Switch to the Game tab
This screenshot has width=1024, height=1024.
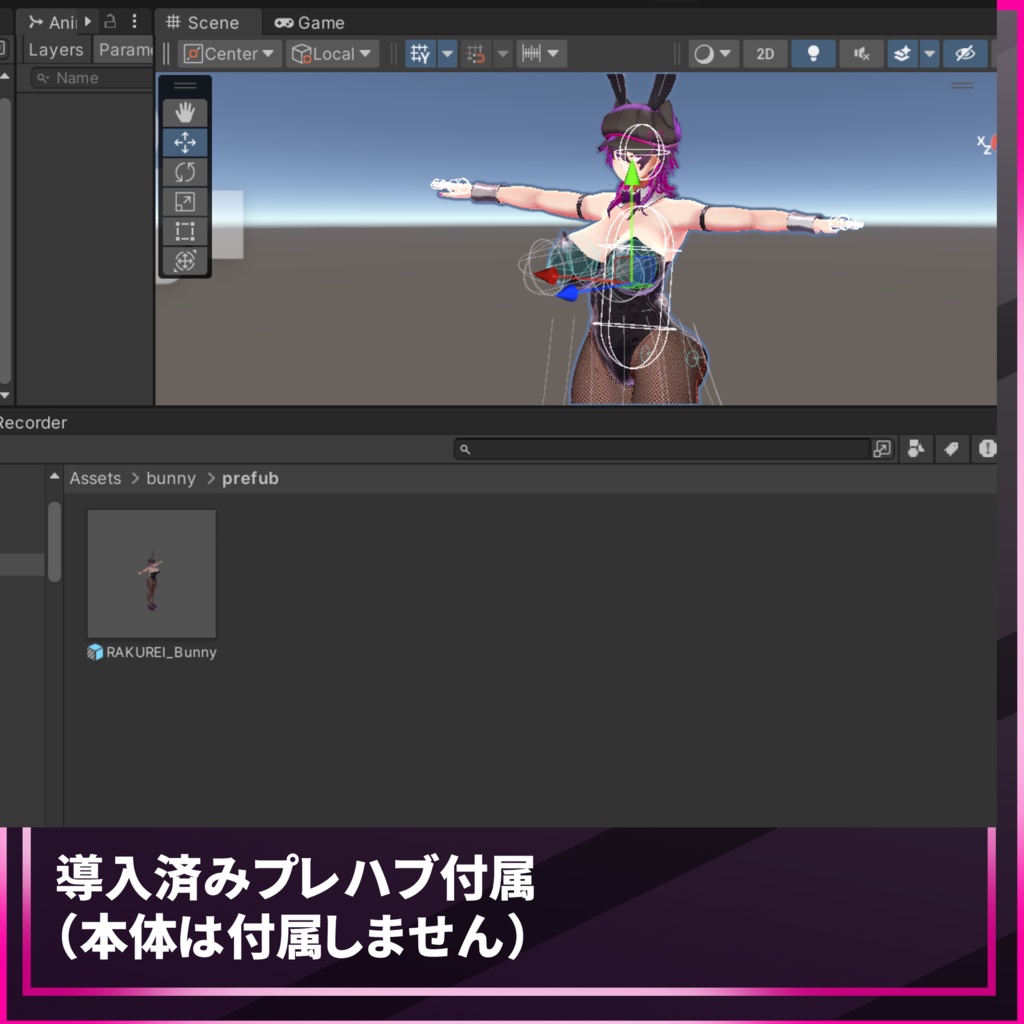tap(308, 22)
